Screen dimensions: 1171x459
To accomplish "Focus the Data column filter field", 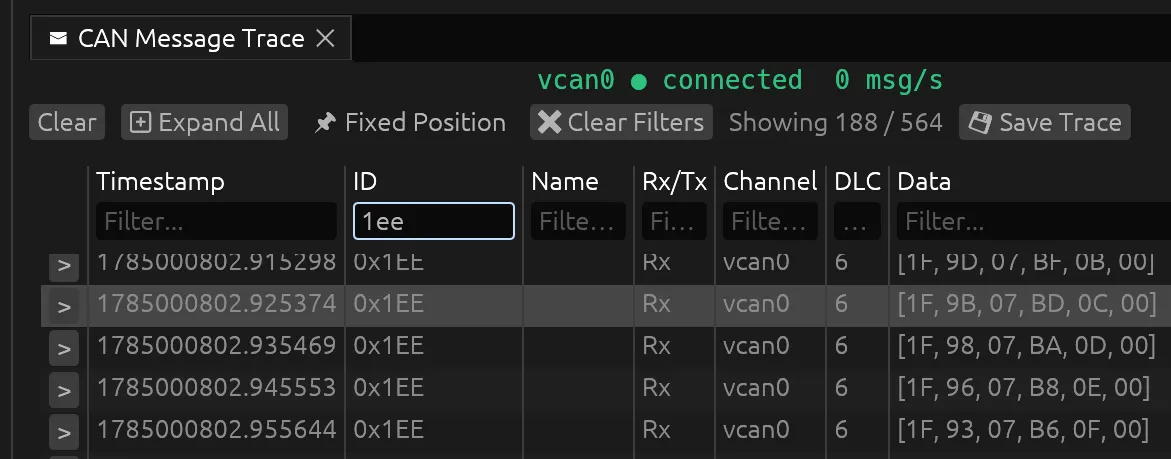I will (1034, 222).
